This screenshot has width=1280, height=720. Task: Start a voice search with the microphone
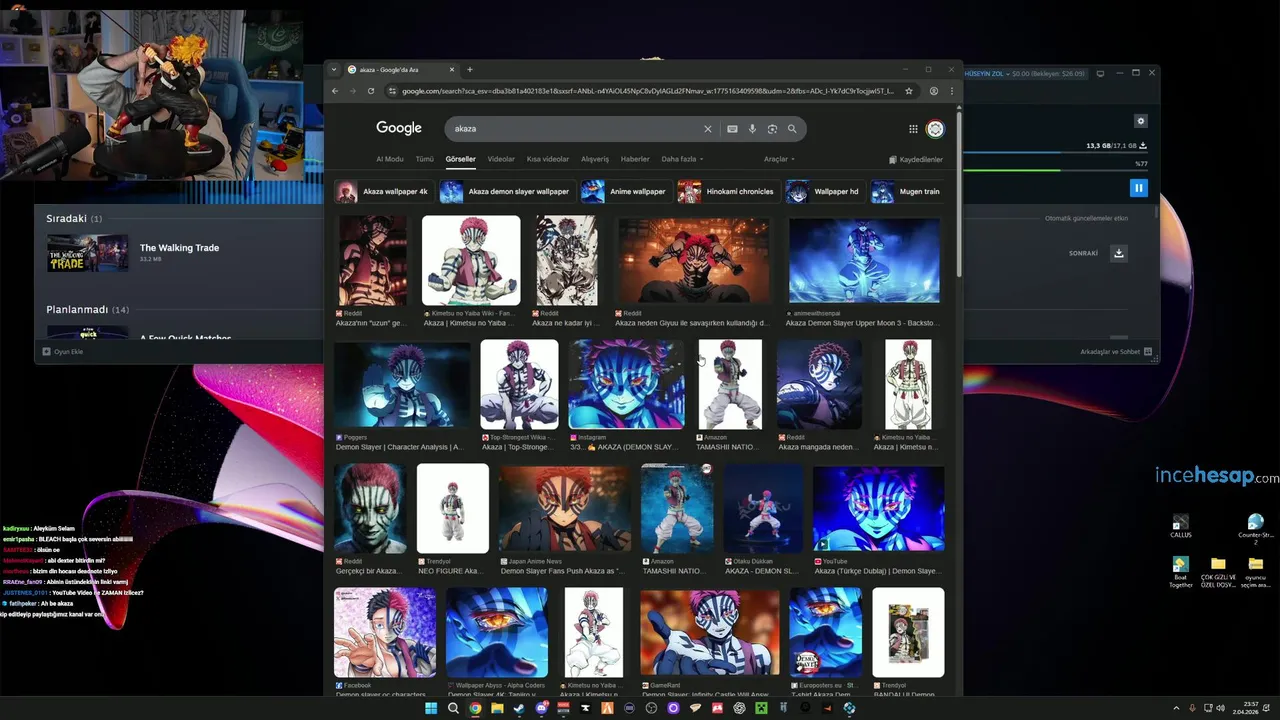click(x=752, y=129)
